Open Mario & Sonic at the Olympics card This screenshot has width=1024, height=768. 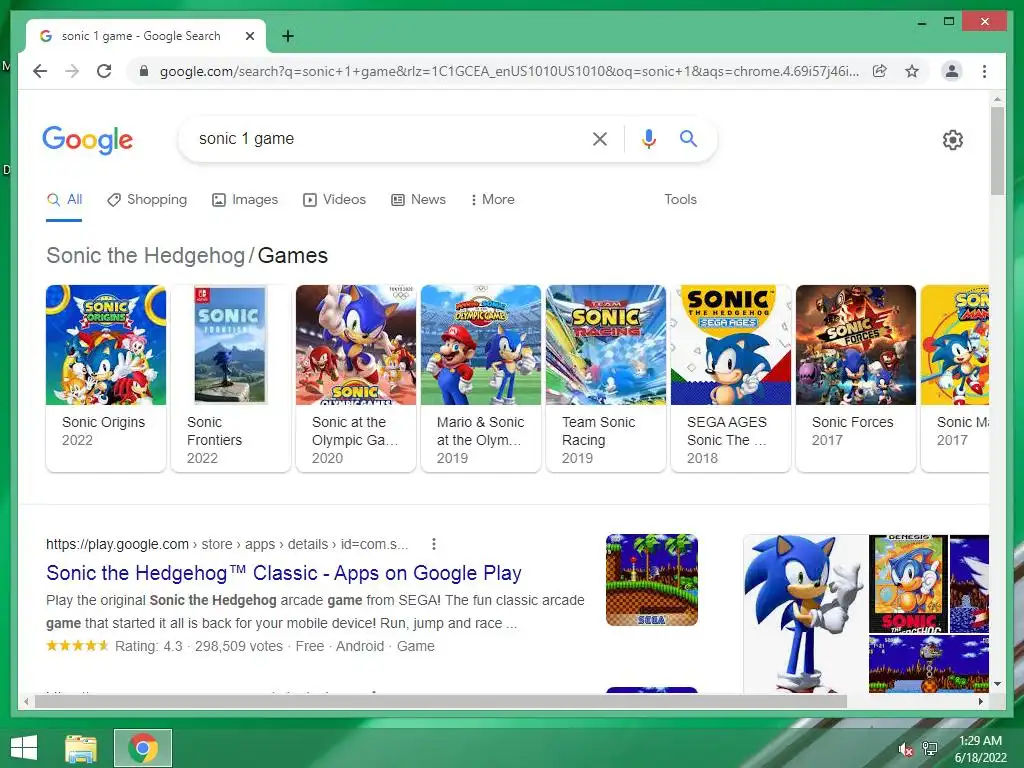click(x=481, y=377)
